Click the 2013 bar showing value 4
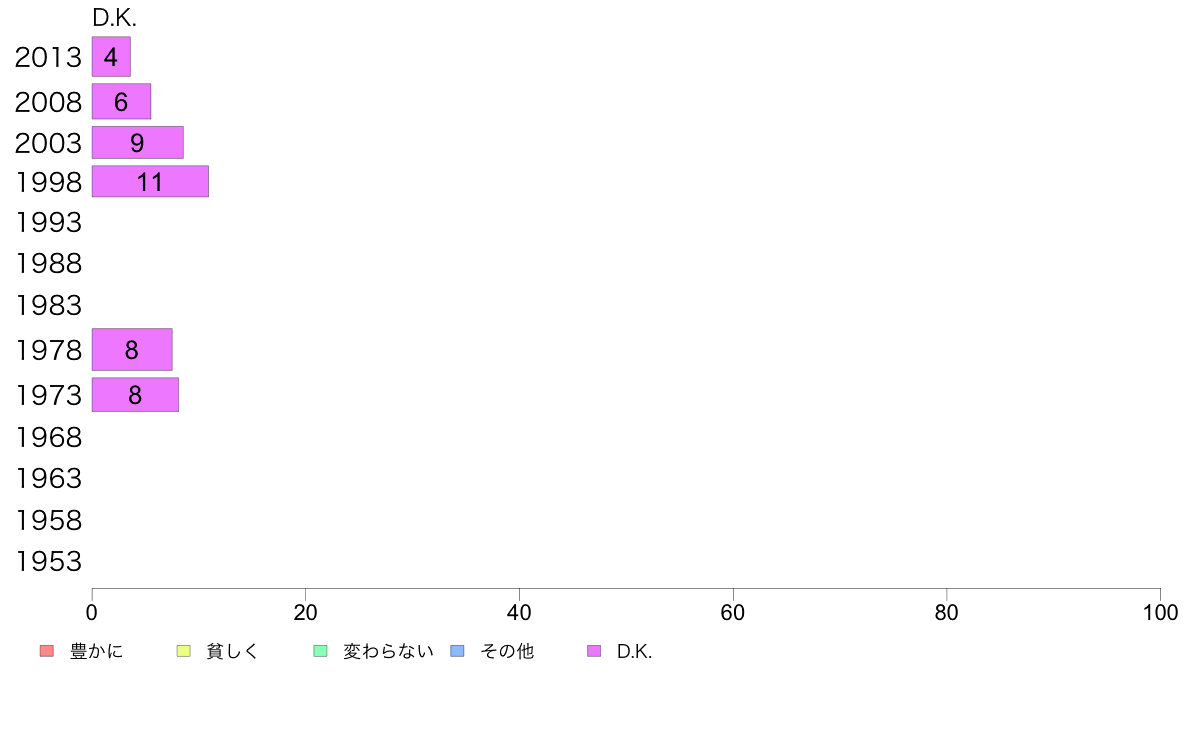This screenshot has height=736, width=1188. click(111, 57)
